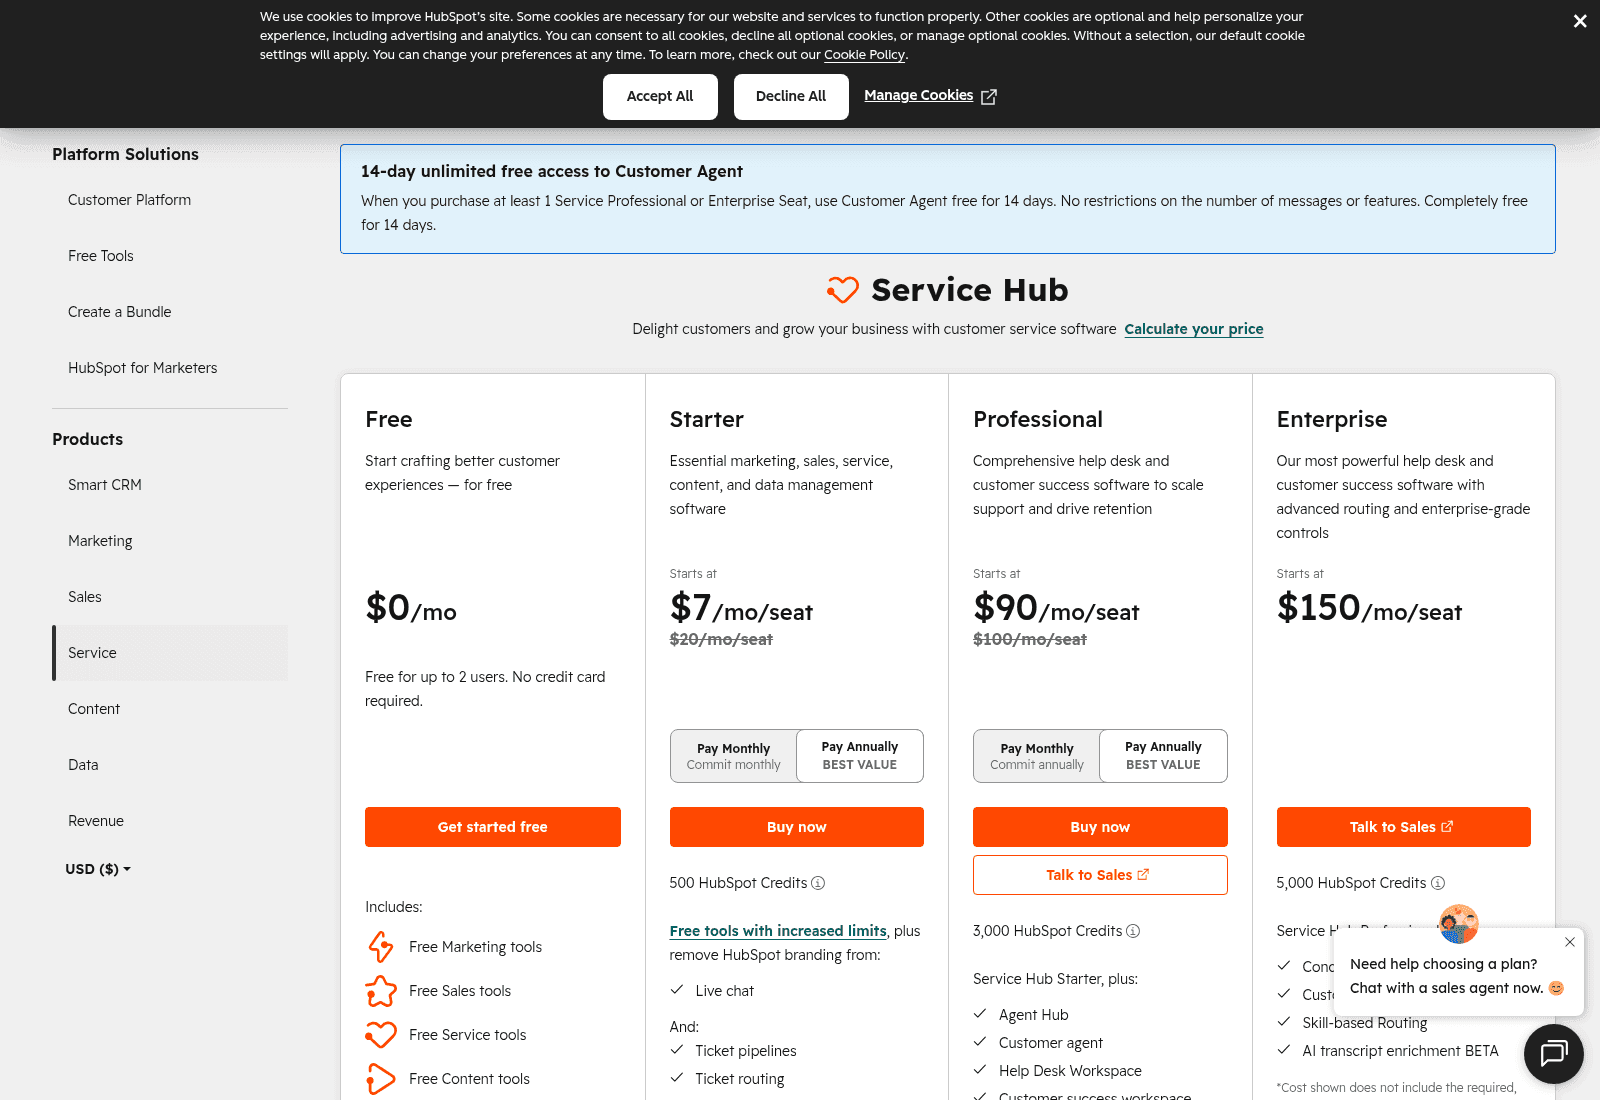Select Data in the Products list
This screenshot has width=1600, height=1100.
click(x=83, y=765)
